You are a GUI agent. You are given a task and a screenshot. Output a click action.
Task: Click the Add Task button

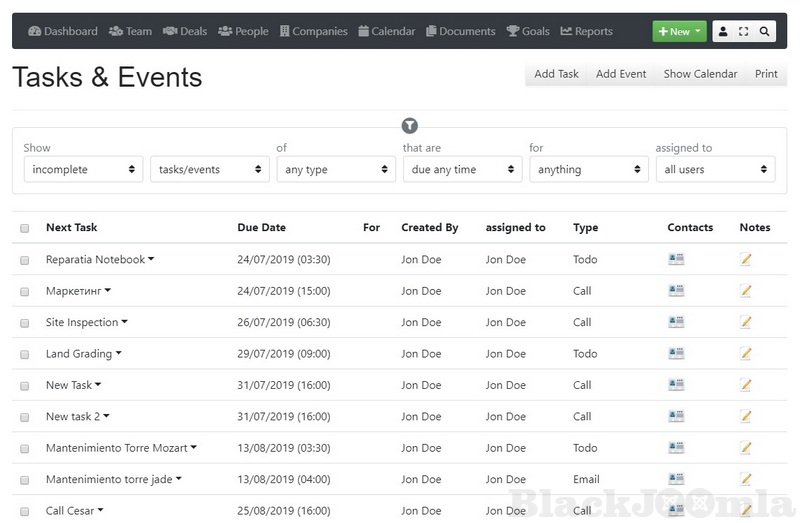(x=556, y=74)
